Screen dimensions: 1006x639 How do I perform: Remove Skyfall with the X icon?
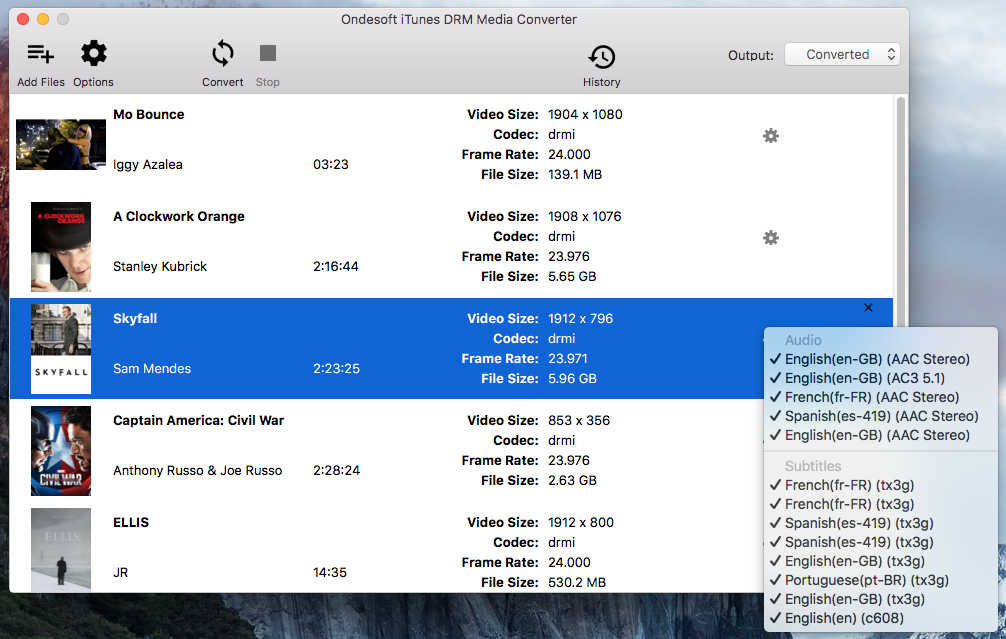(868, 308)
